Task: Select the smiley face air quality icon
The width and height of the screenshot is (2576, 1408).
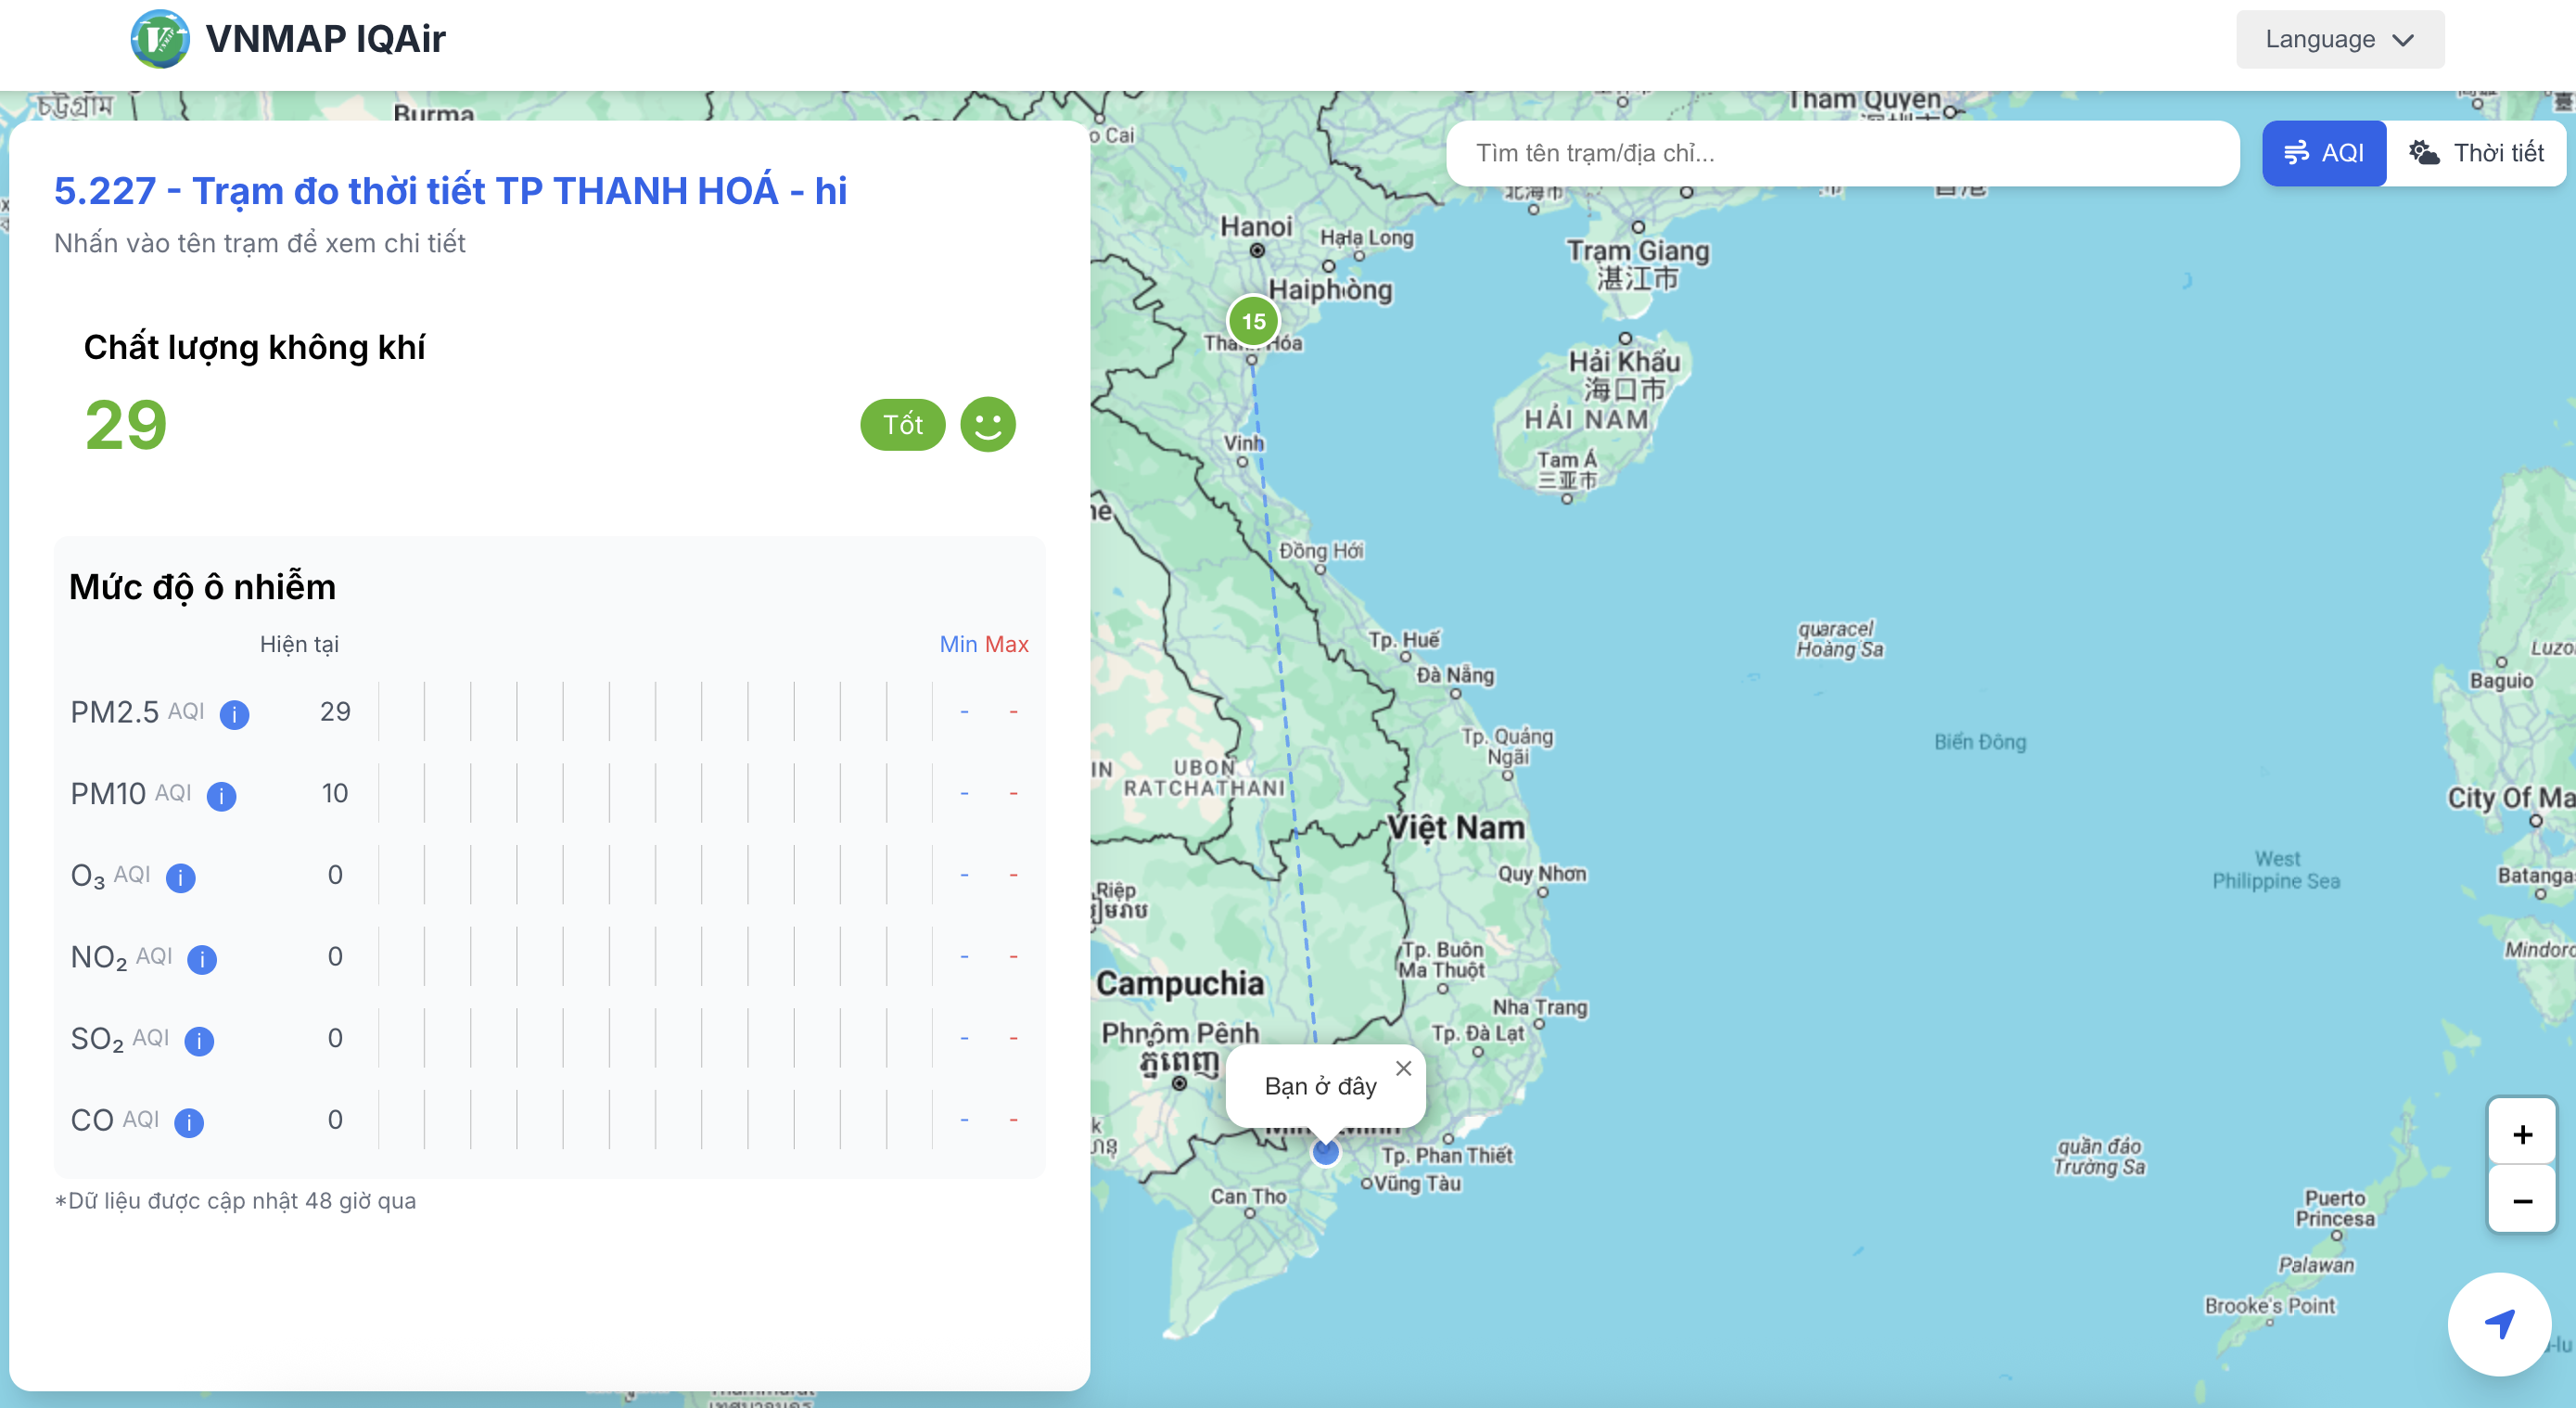Action: click(986, 424)
